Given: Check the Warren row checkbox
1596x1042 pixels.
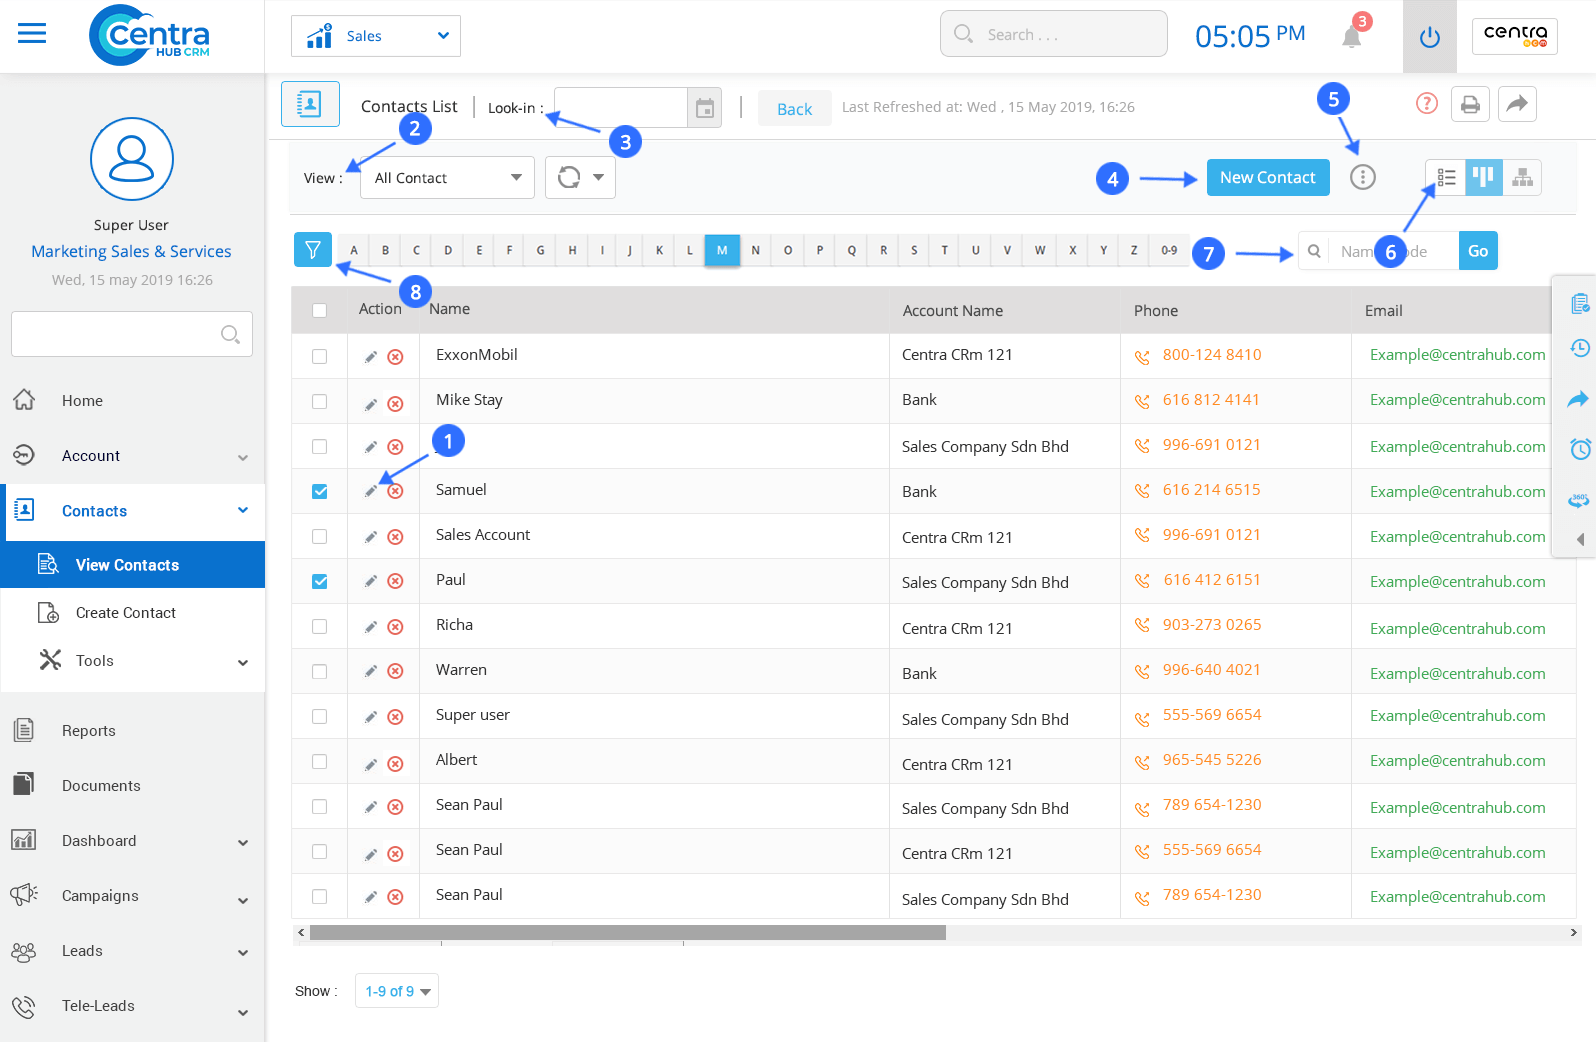Looking at the screenshot, I should pyautogui.click(x=320, y=671).
